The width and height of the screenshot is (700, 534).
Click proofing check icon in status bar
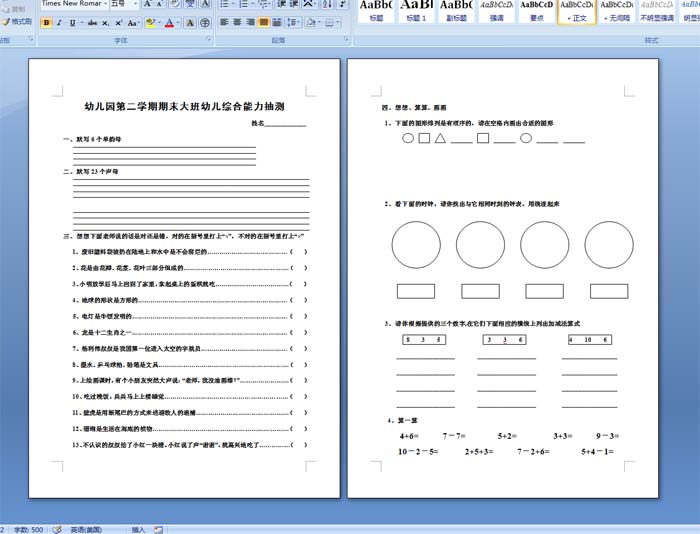pyautogui.click(x=57, y=530)
